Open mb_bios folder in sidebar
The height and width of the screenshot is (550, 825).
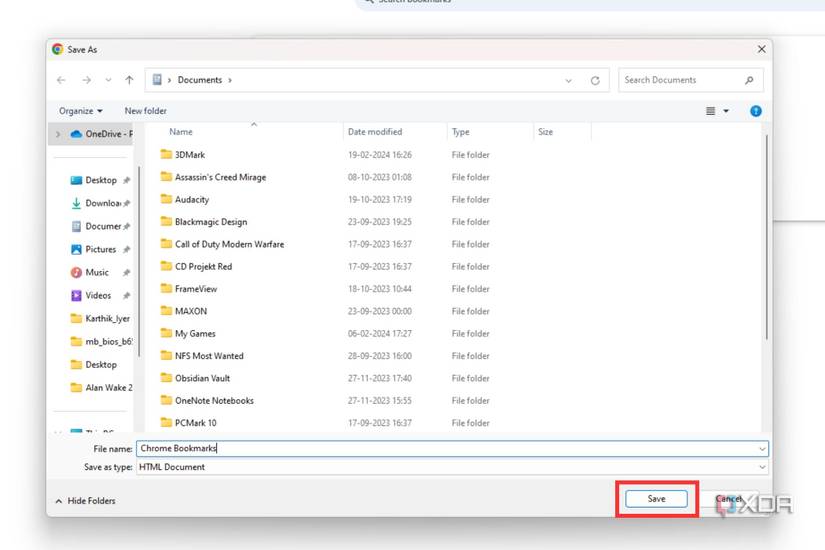pyautogui.click(x=101, y=342)
